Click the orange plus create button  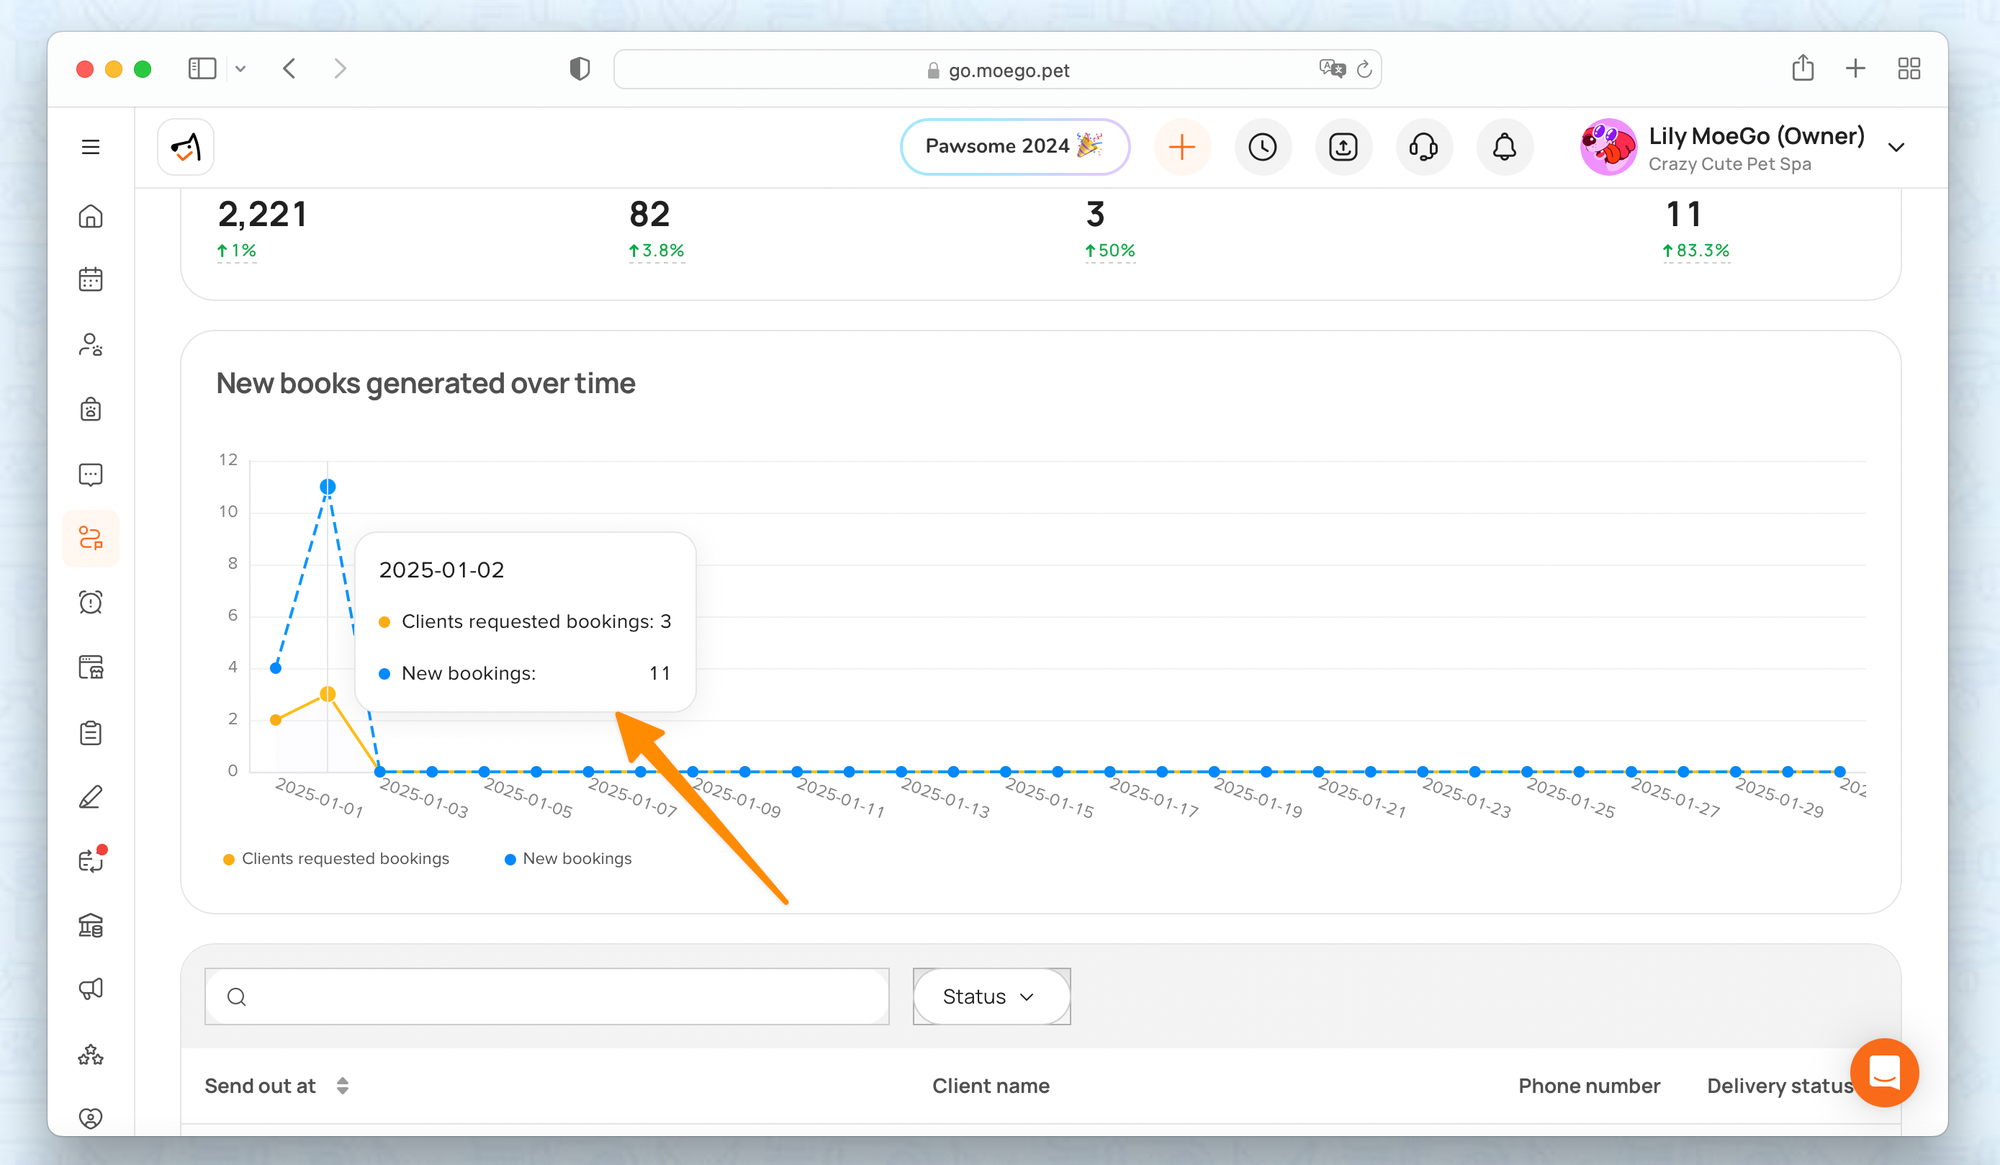tap(1181, 147)
